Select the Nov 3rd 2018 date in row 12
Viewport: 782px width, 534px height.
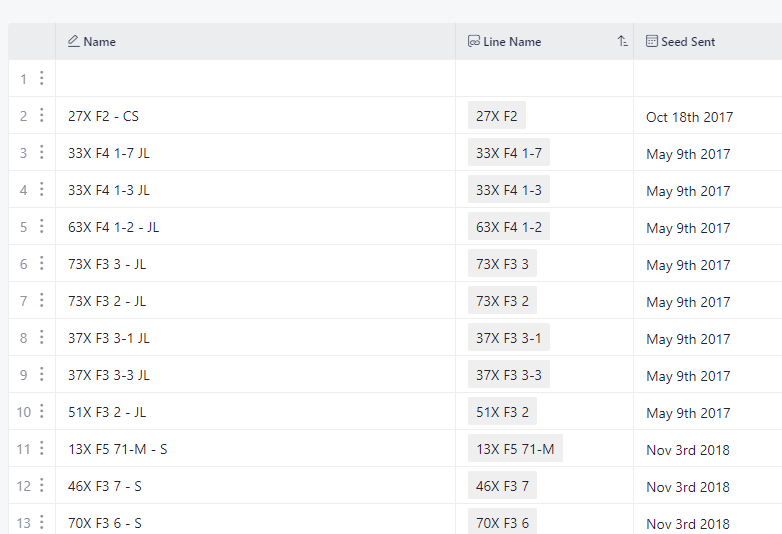(688, 487)
